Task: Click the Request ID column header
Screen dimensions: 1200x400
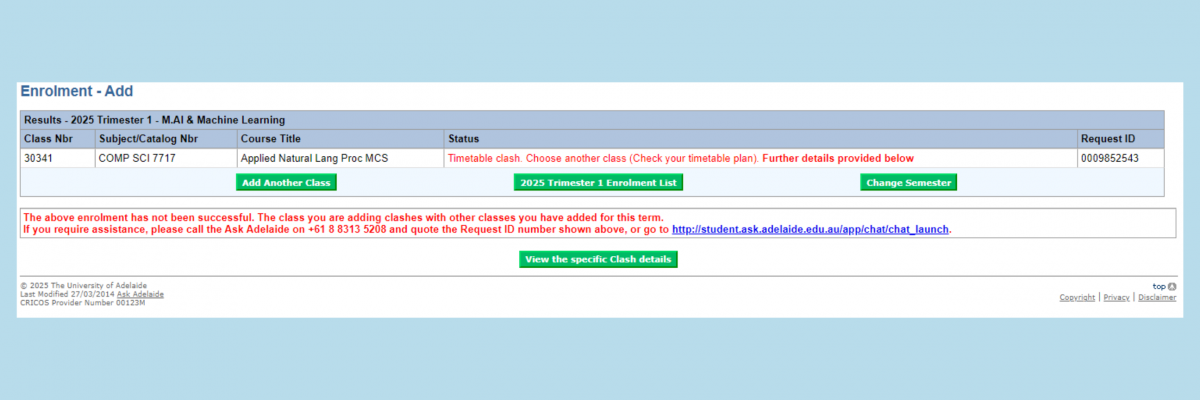Action: pyautogui.click(x=1121, y=138)
